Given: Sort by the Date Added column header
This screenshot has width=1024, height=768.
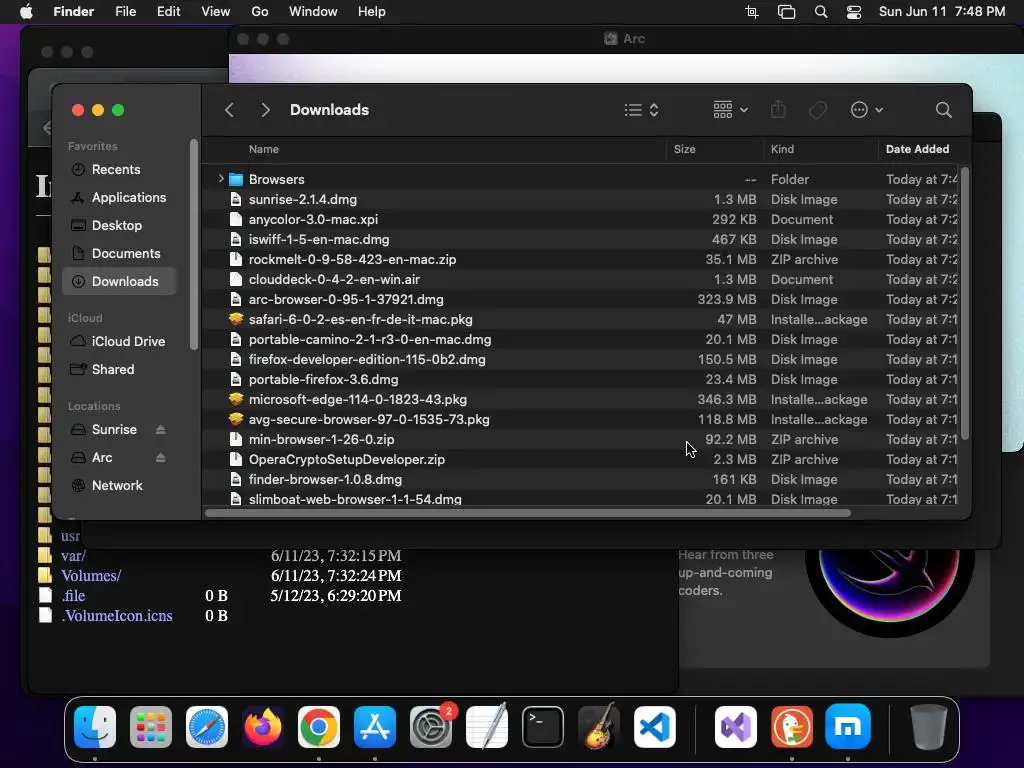Looking at the screenshot, I should pyautogui.click(x=917, y=150).
